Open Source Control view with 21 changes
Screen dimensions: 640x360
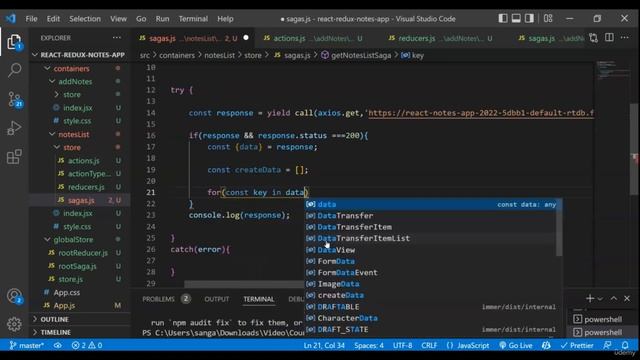point(15,99)
